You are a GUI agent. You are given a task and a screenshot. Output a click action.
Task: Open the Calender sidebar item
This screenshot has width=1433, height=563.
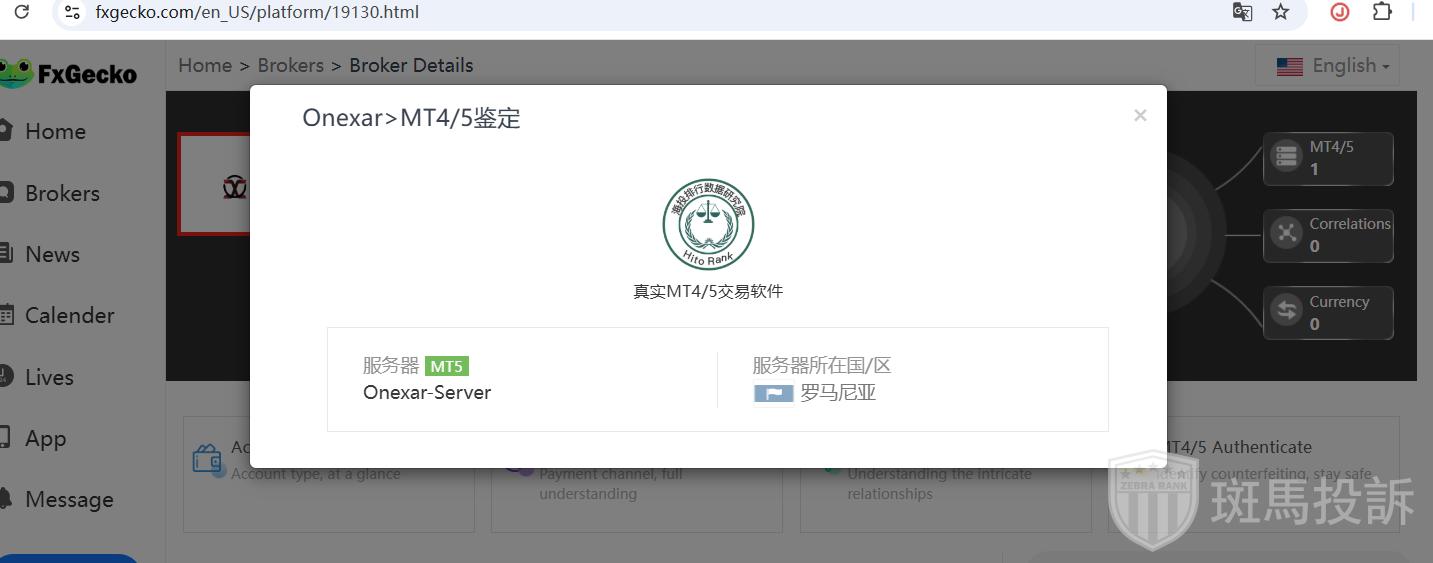69,315
